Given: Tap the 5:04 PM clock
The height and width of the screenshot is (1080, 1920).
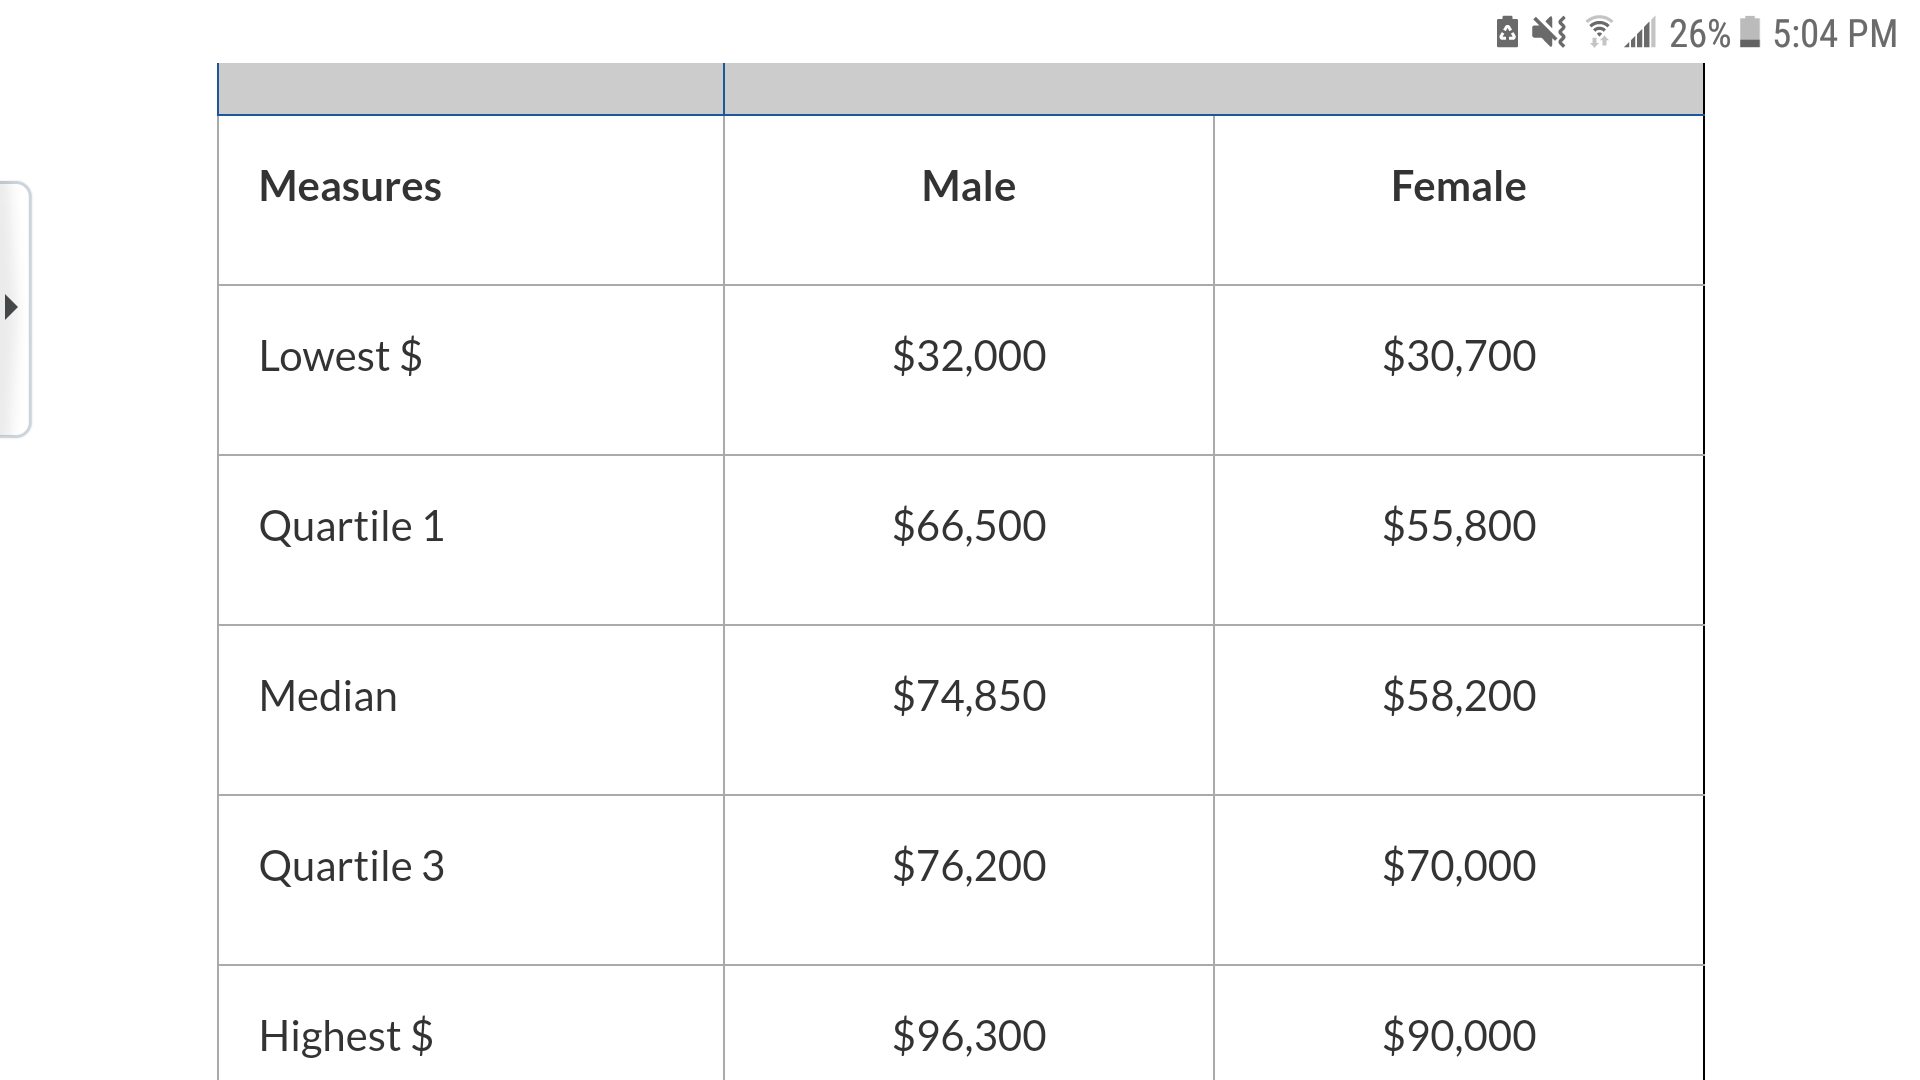Looking at the screenshot, I should pyautogui.click(x=1835, y=34).
